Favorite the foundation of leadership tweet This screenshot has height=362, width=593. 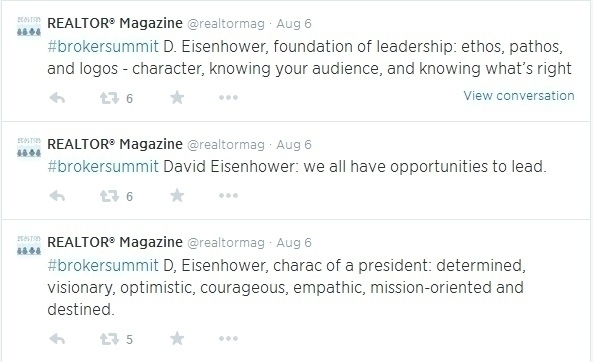coord(177,98)
